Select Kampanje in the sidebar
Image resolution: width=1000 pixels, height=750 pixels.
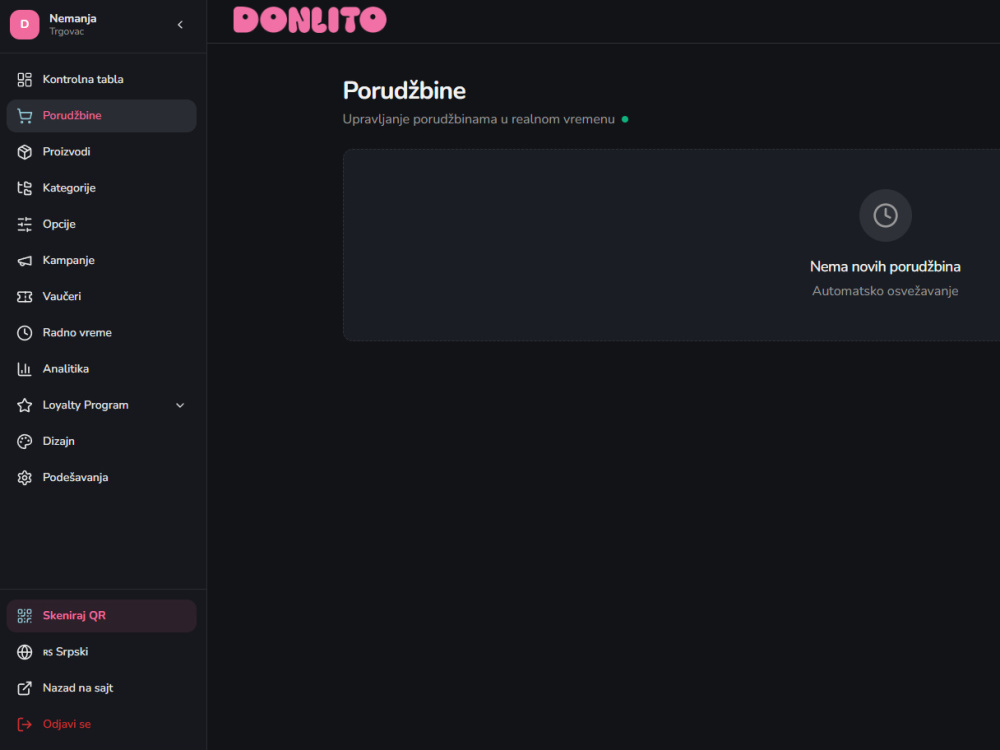pos(101,260)
